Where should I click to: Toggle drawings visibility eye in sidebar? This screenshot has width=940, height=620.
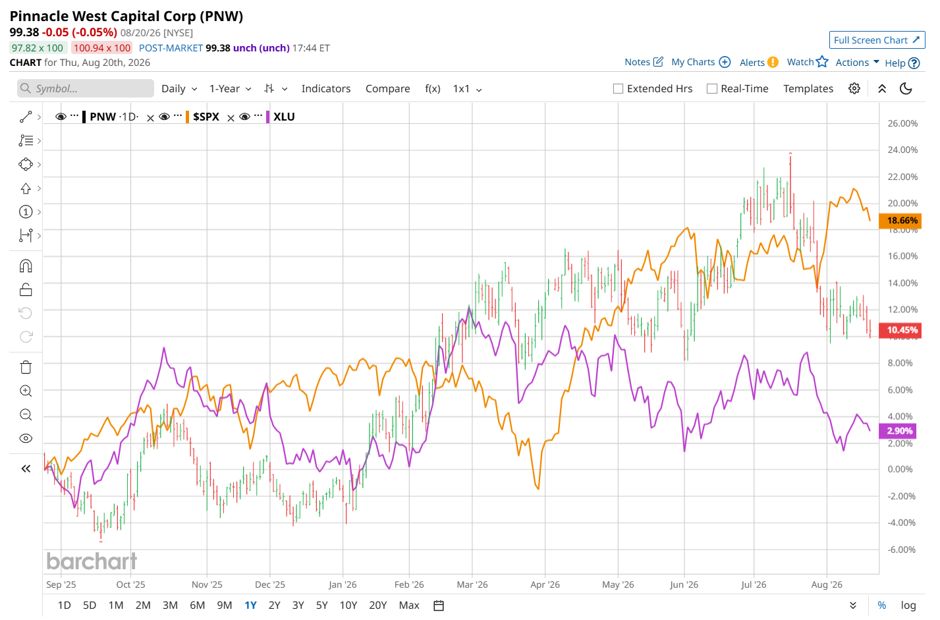26,438
